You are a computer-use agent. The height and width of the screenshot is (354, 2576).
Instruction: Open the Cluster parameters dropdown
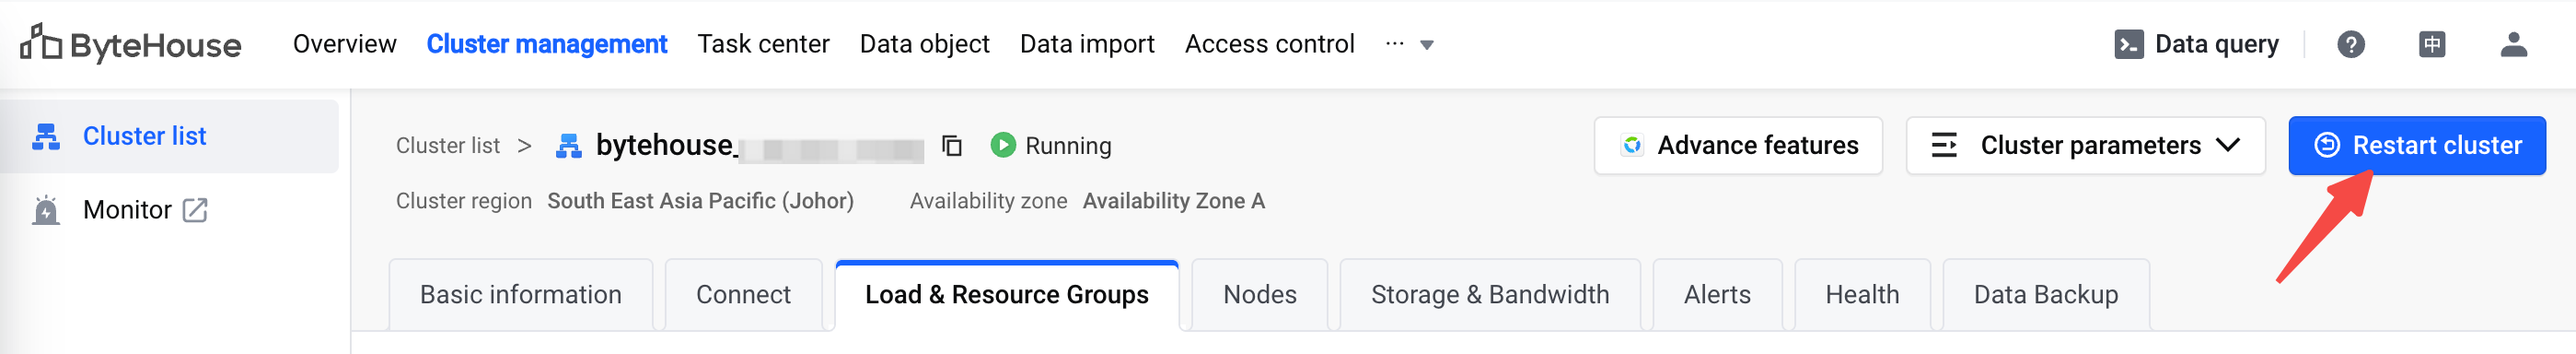click(x=2085, y=146)
